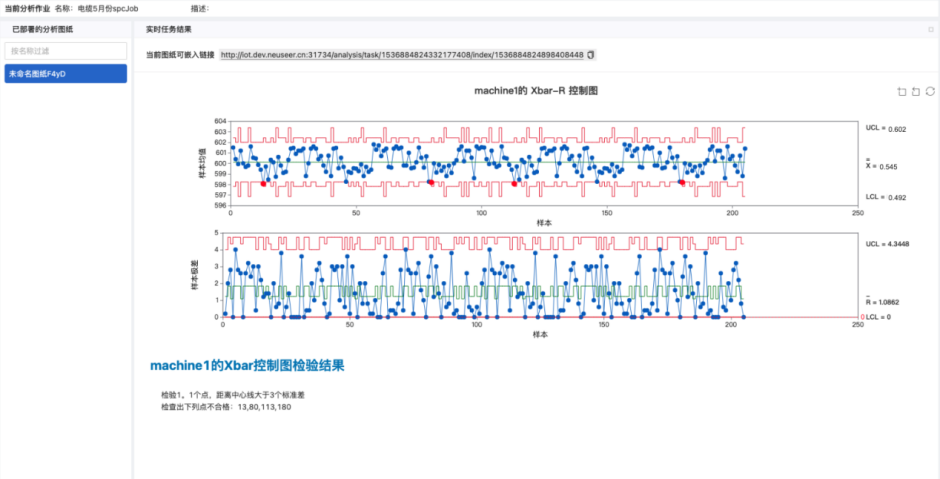Screen dimensions: 940x479
Task: Activate the area zoom tool on chart
Action: tap(902, 91)
